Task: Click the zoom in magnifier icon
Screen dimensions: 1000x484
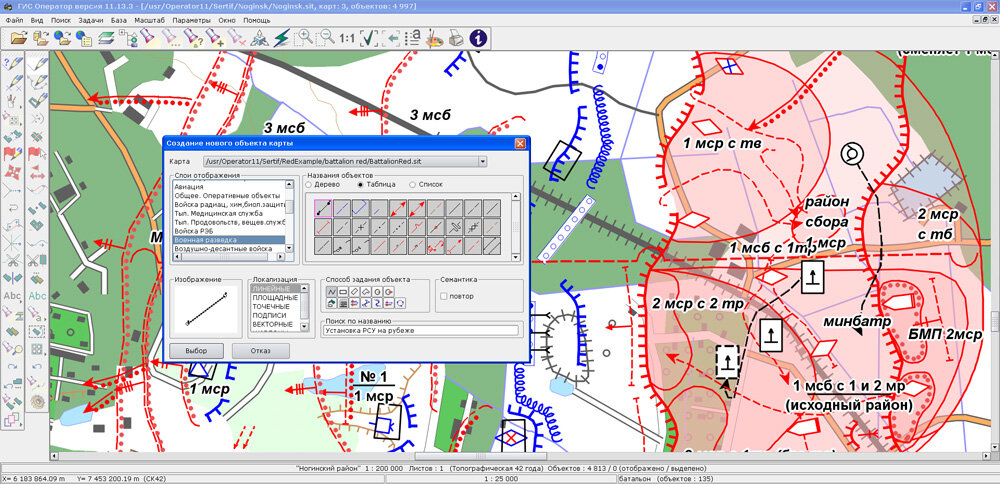Action: click(x=304, y=38)
